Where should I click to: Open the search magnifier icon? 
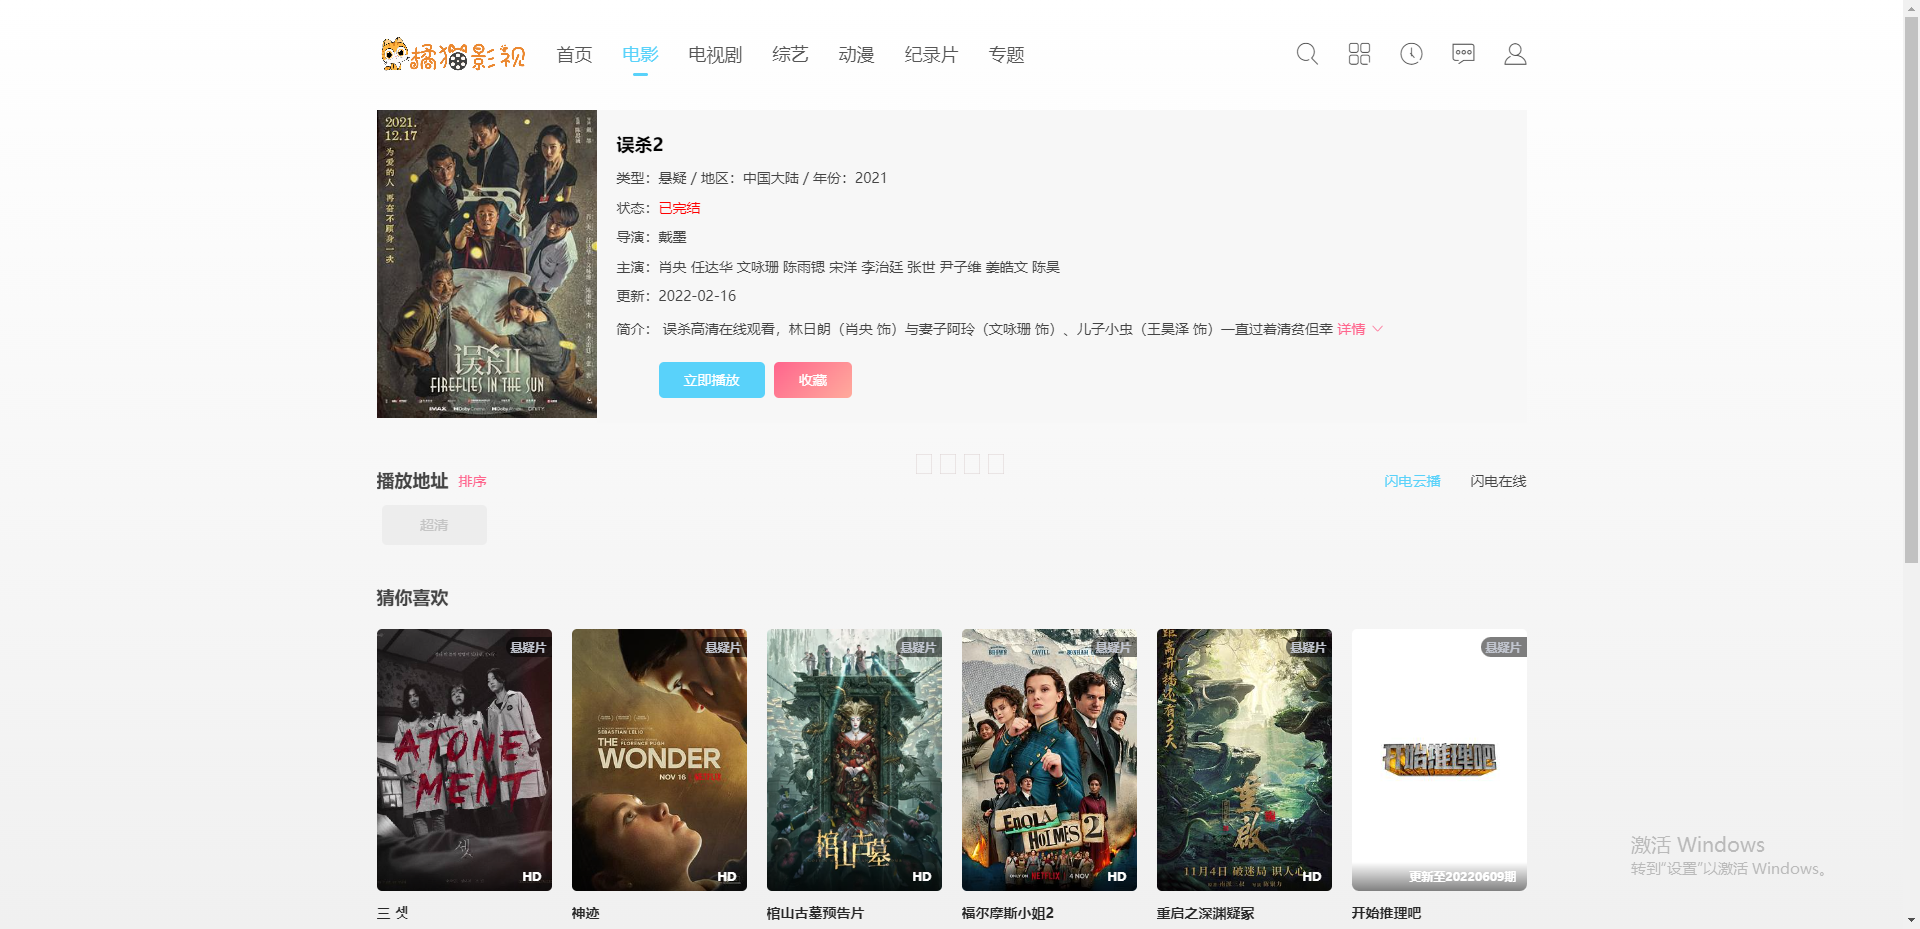tap(1307, 54)
